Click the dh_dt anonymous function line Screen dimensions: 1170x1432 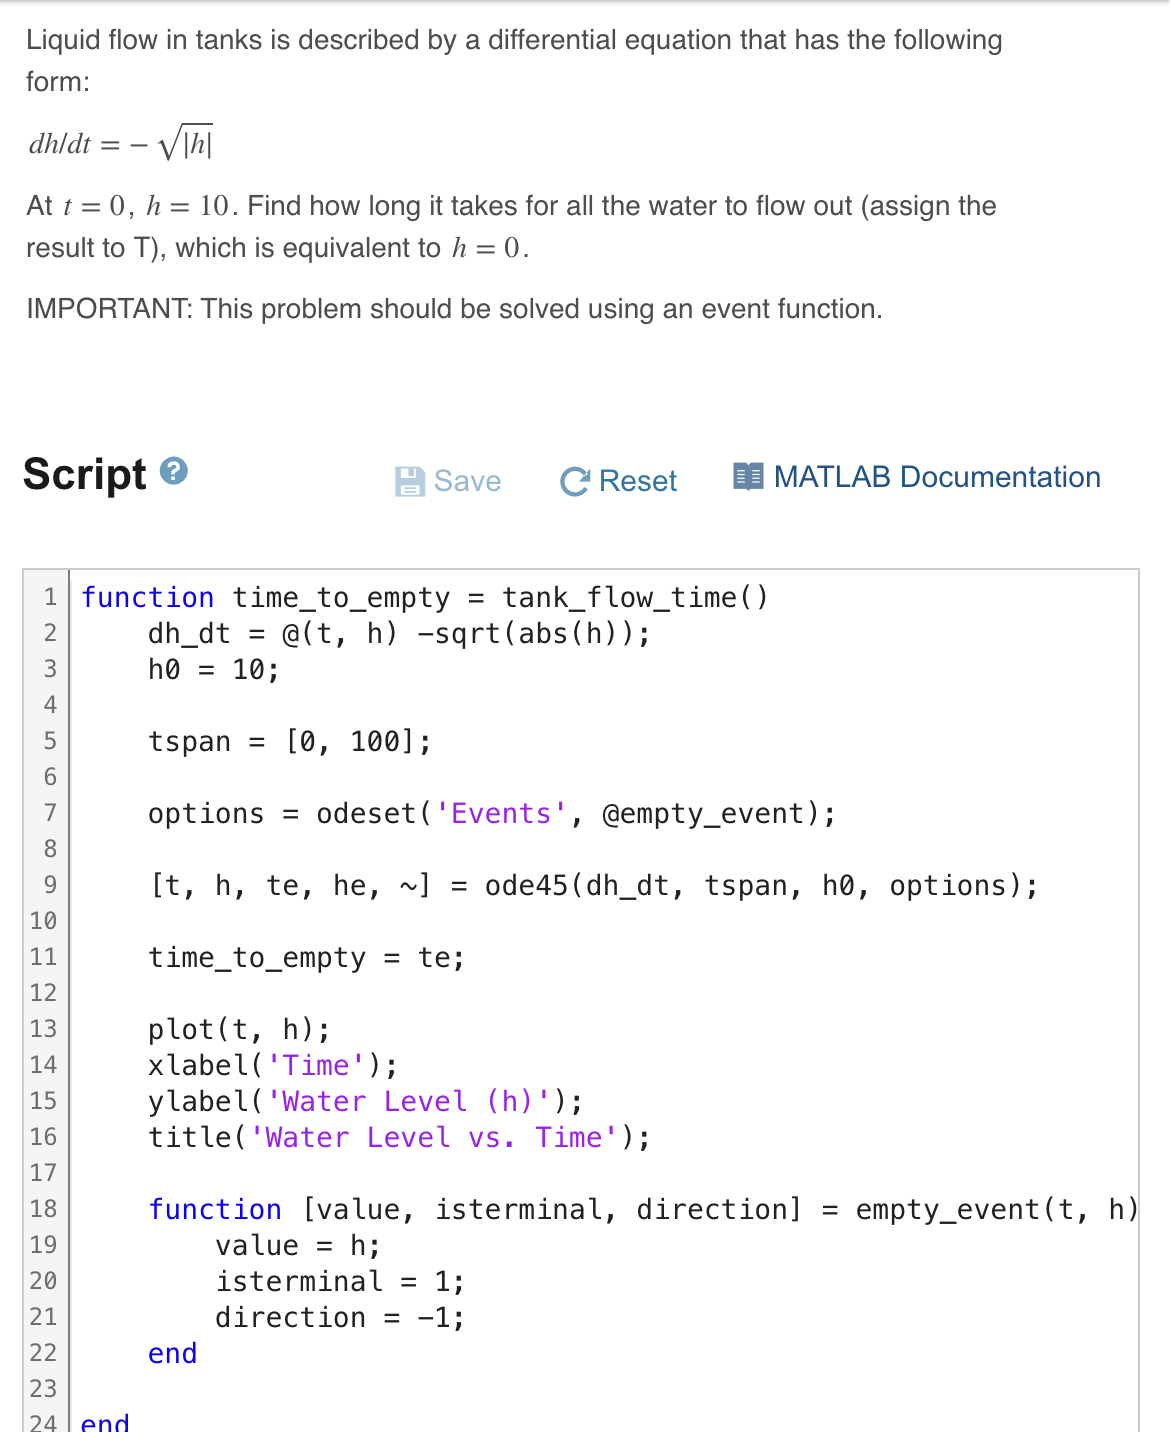coord(400,633)
